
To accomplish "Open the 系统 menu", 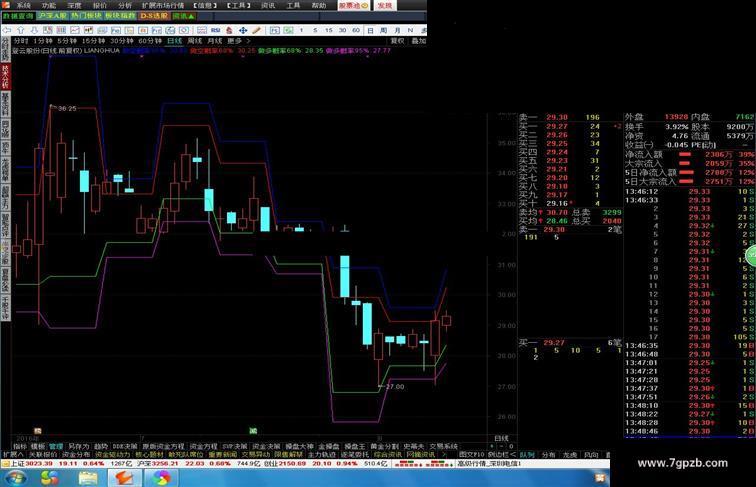I will click(x=23, y=5).
